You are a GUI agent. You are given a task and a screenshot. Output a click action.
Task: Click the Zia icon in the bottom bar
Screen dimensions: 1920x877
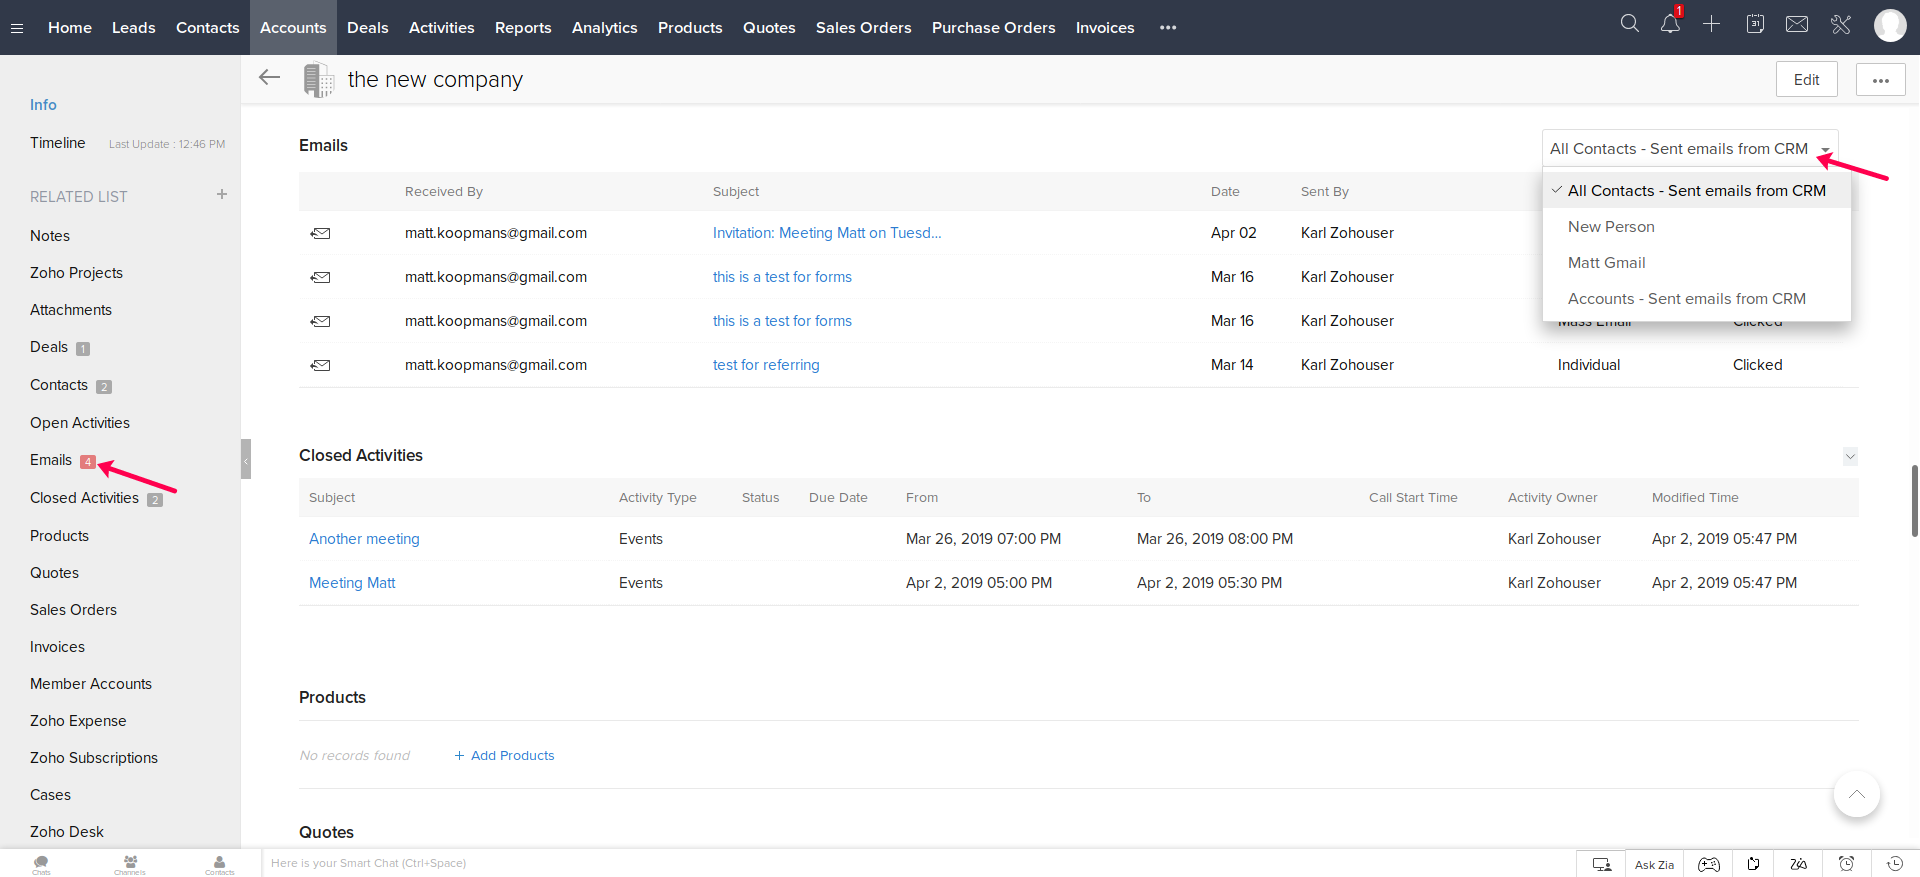[x=1798, y=864]
